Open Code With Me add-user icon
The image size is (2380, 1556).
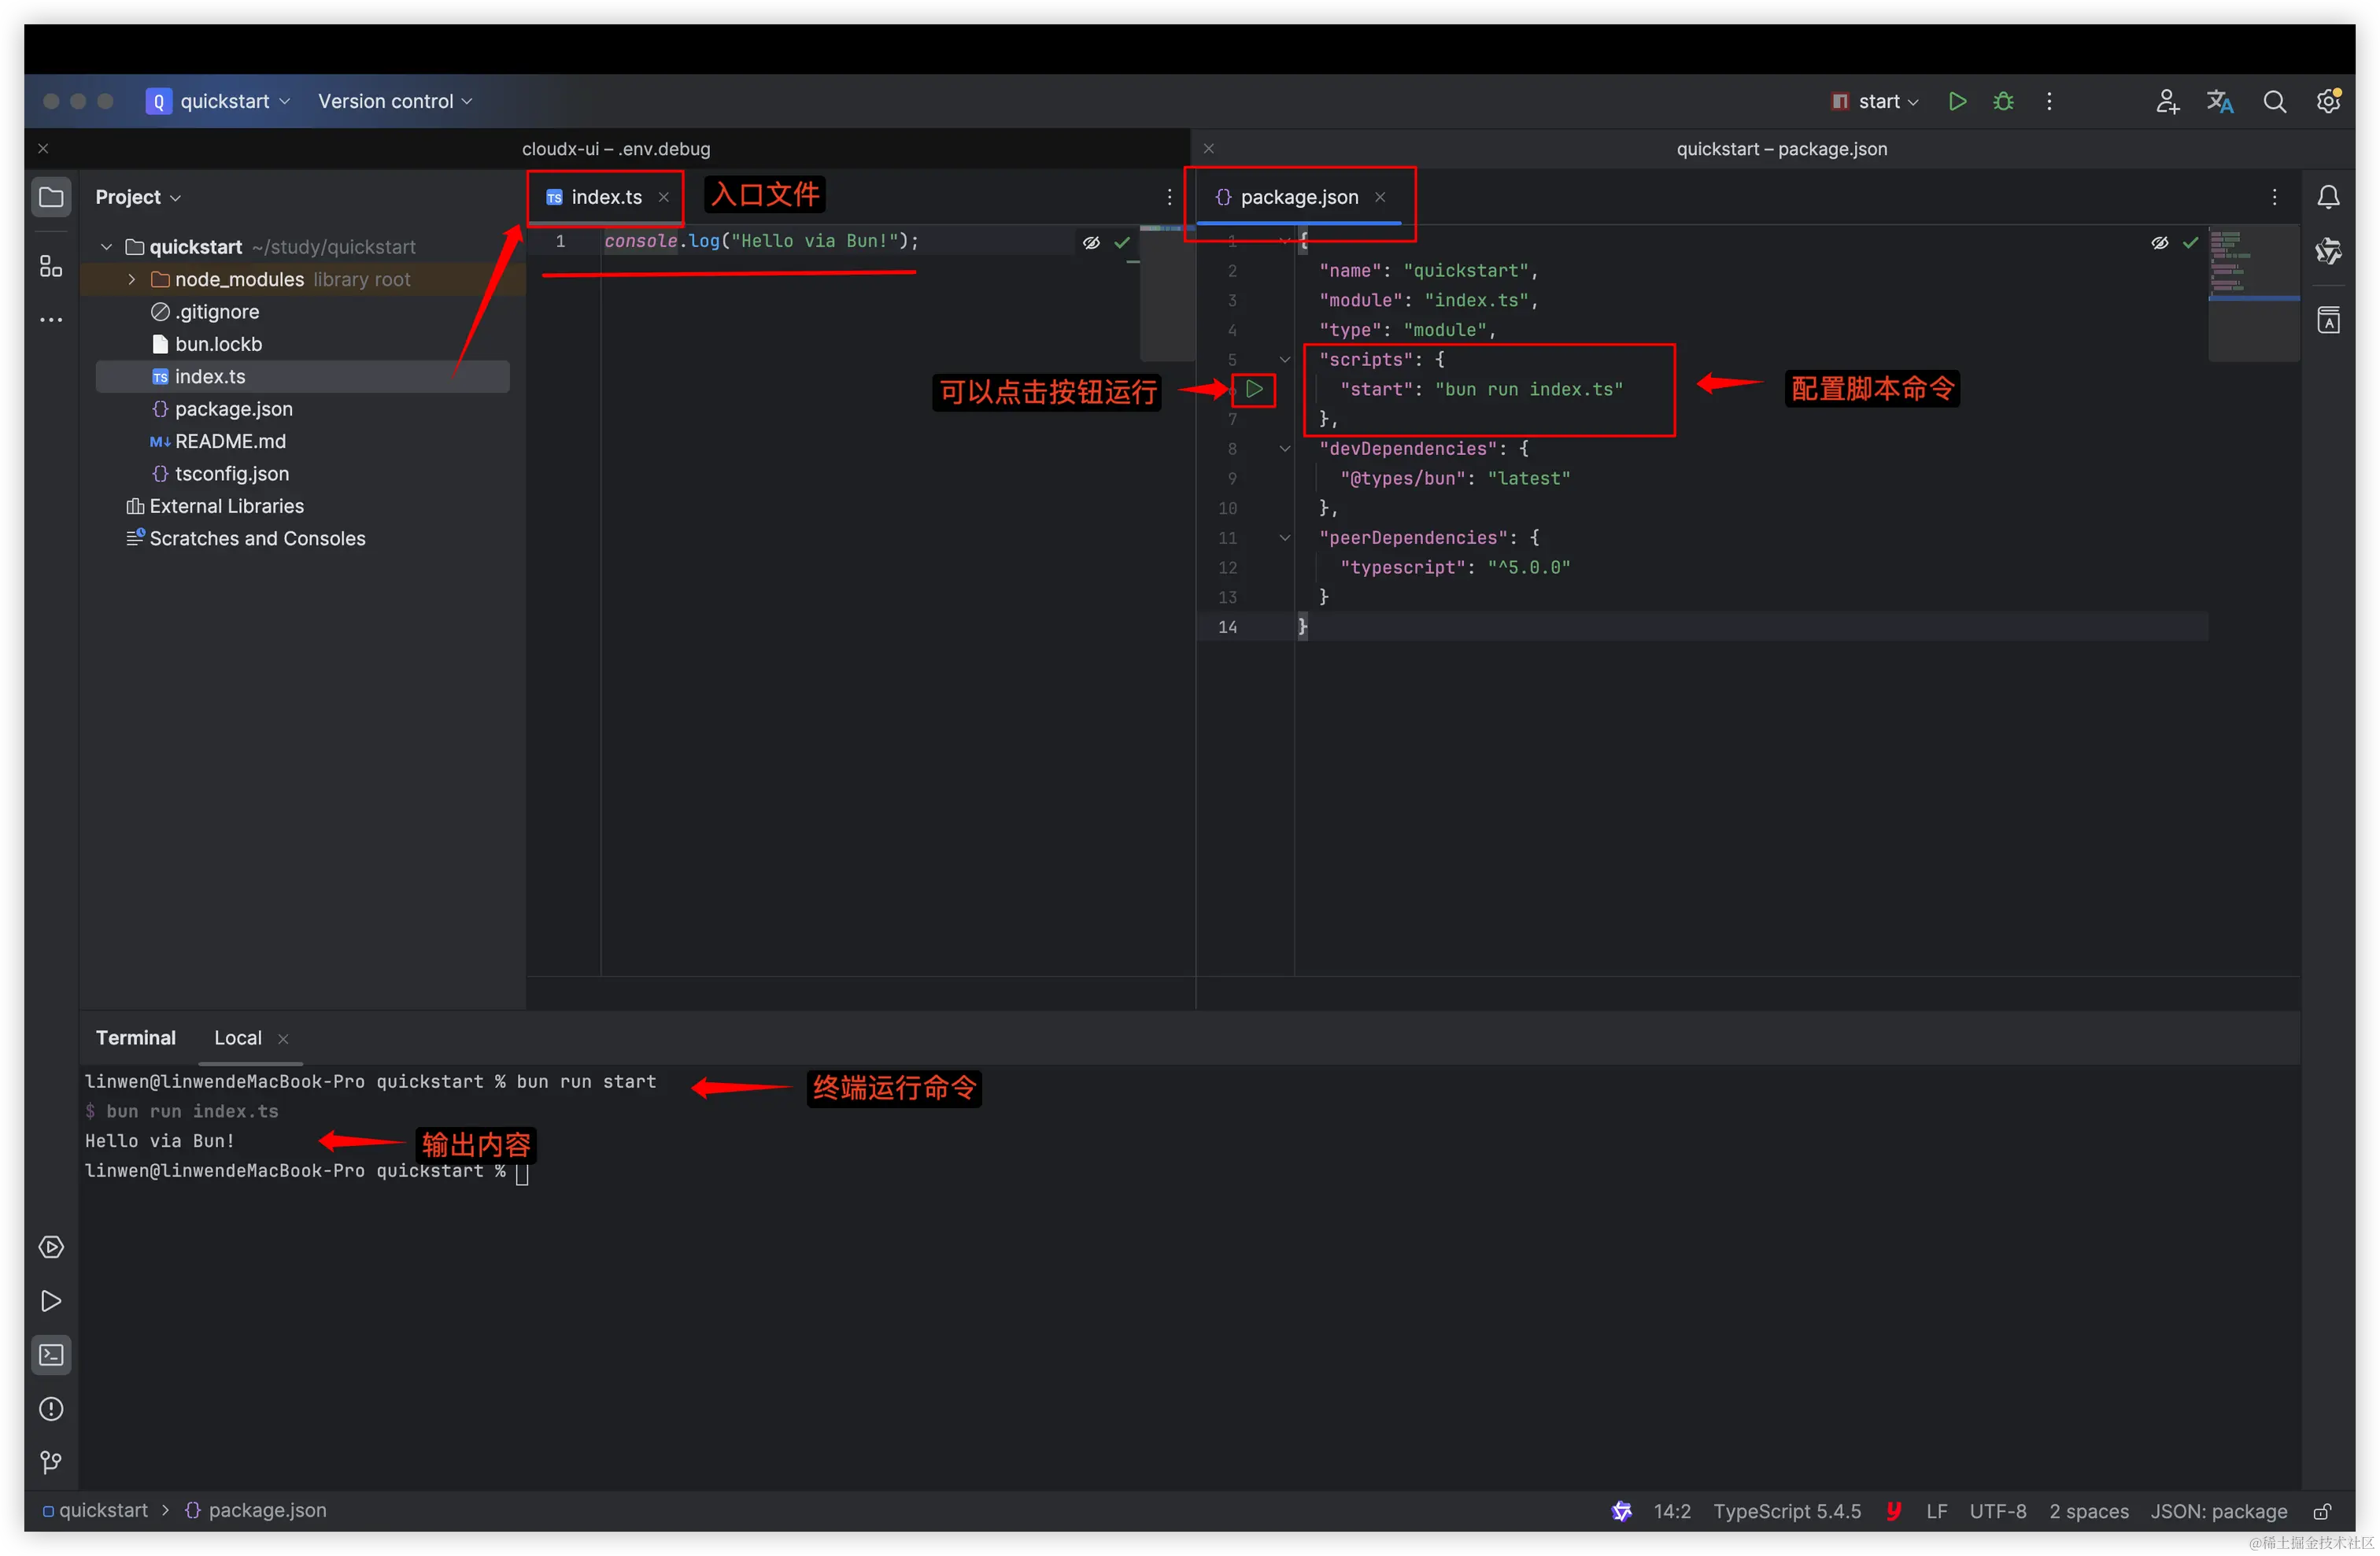tap(2167, 101)
